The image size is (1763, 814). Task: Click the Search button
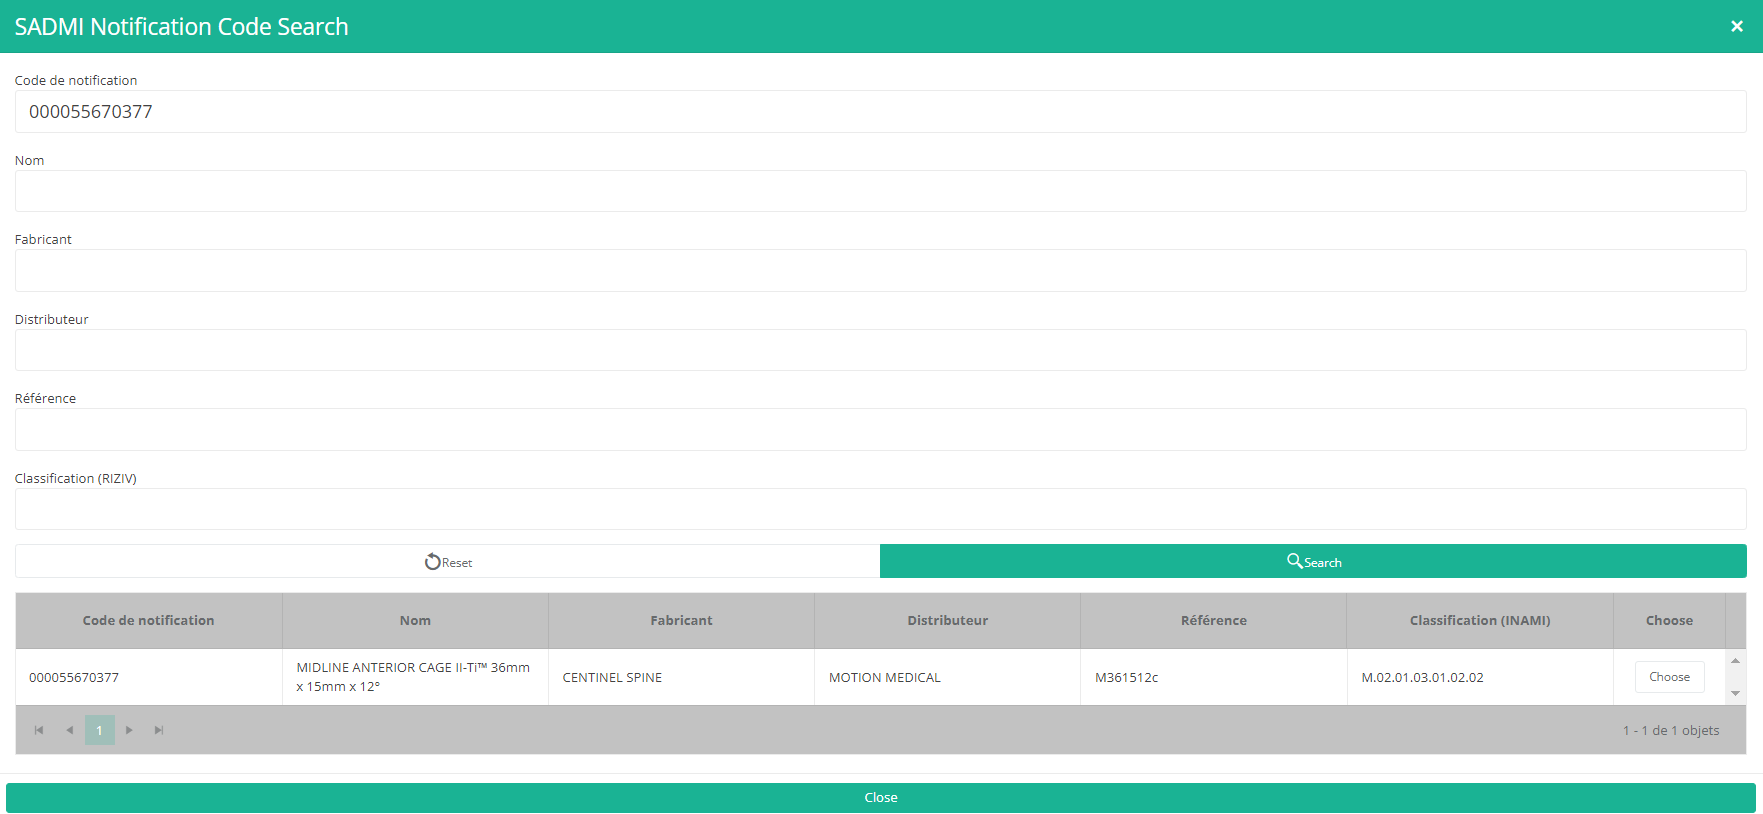coord(1312,562)
